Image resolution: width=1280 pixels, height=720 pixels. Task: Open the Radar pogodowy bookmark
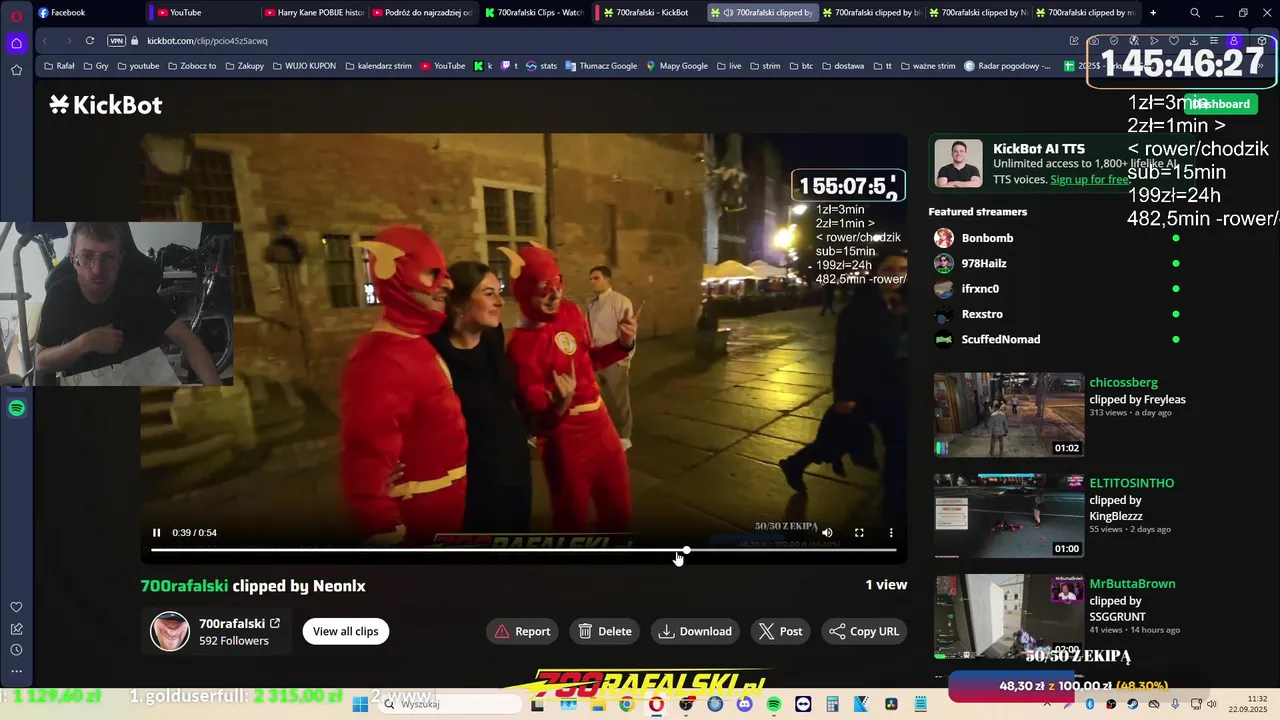point(1008,66)
